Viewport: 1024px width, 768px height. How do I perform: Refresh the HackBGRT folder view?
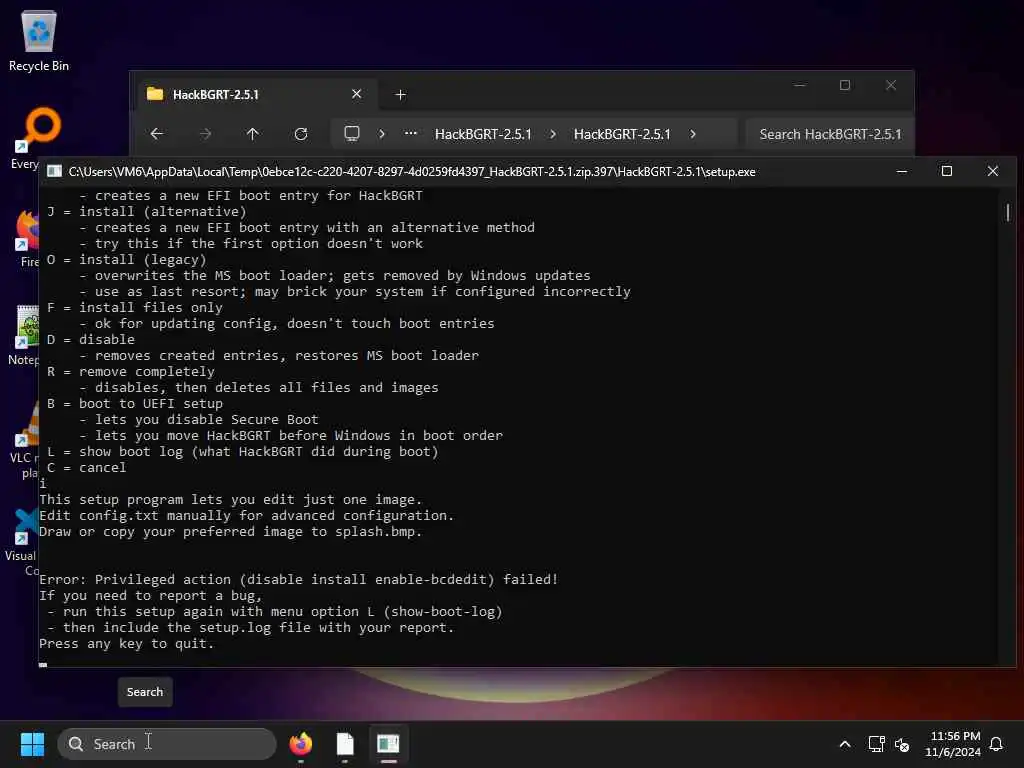pos(300,134)
